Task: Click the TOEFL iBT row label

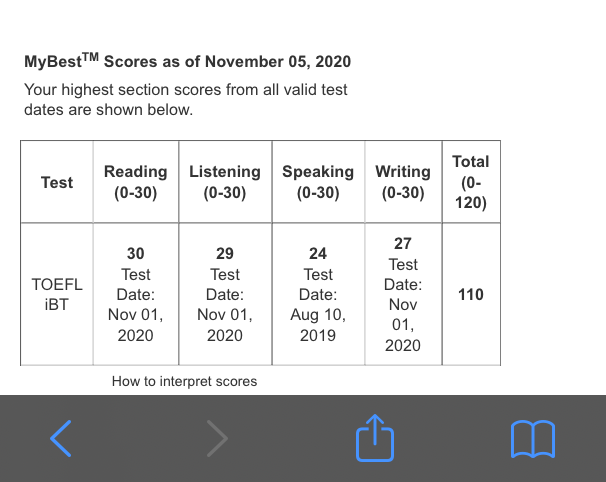Action: [57, 294]
